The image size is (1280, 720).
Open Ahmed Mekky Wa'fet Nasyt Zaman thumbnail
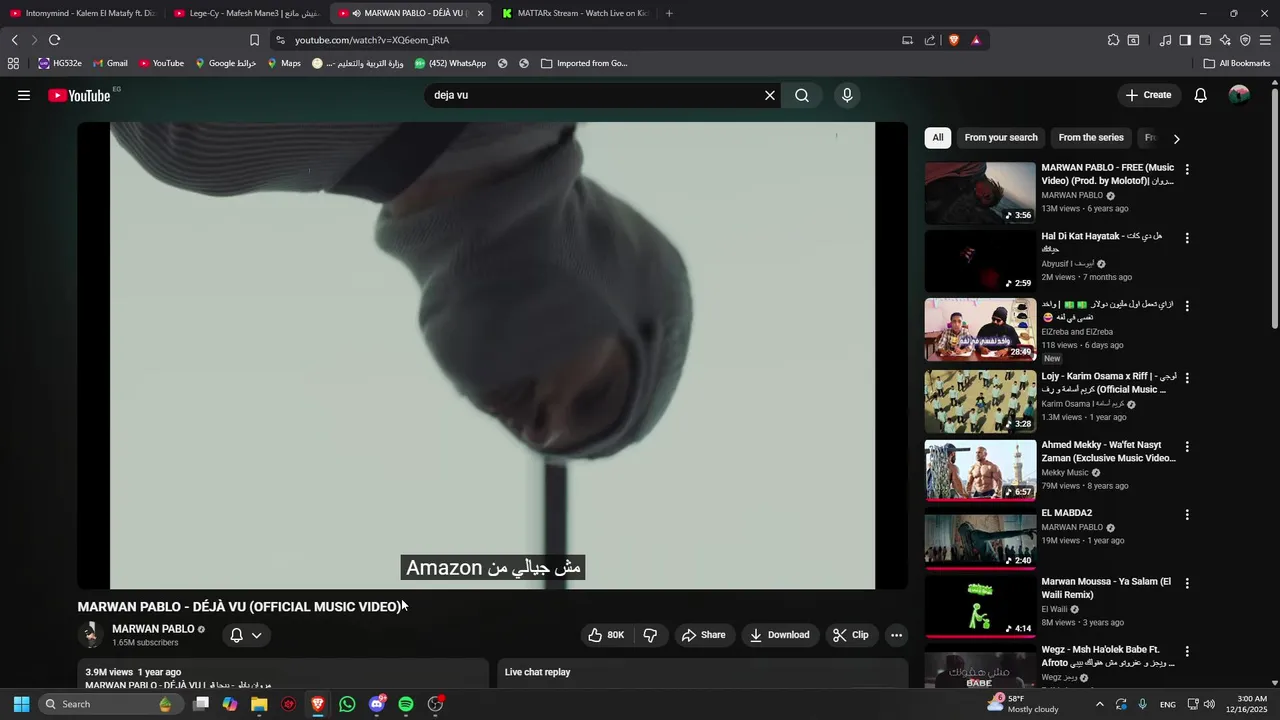(x=980, y=470)
